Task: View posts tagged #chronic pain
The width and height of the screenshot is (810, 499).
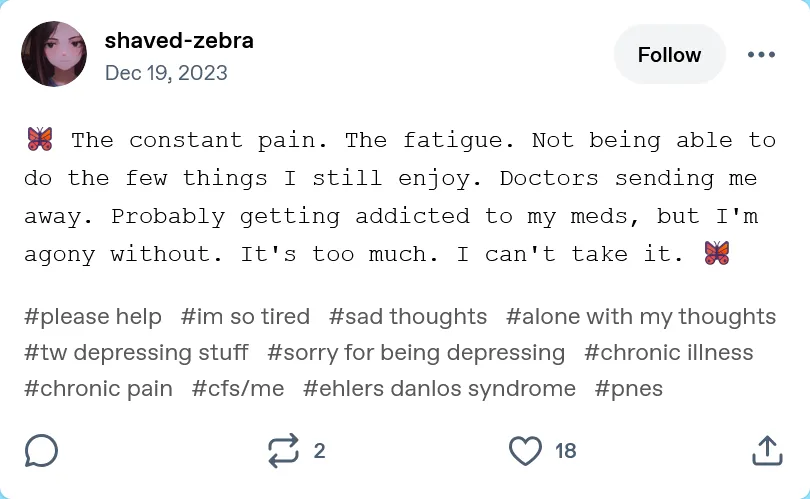Action: pos(98,388)
